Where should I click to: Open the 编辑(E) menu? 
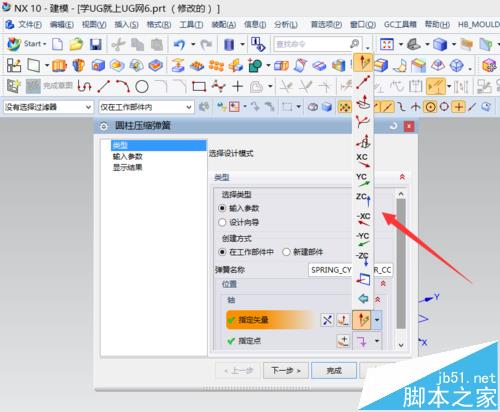62,24
